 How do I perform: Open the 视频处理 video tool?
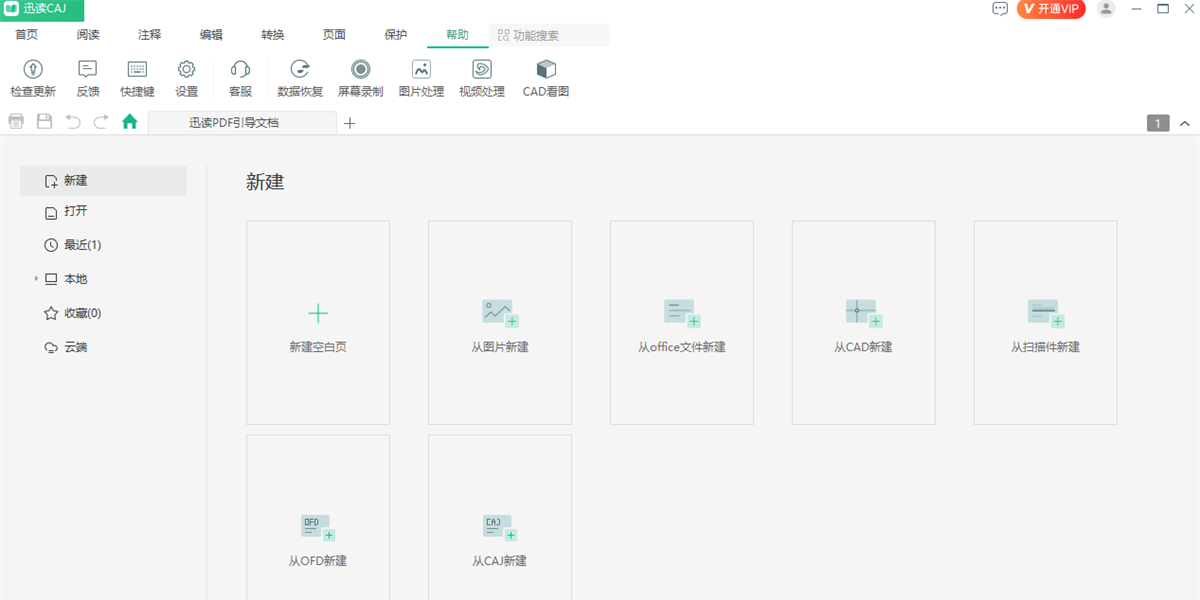point(482,78)
